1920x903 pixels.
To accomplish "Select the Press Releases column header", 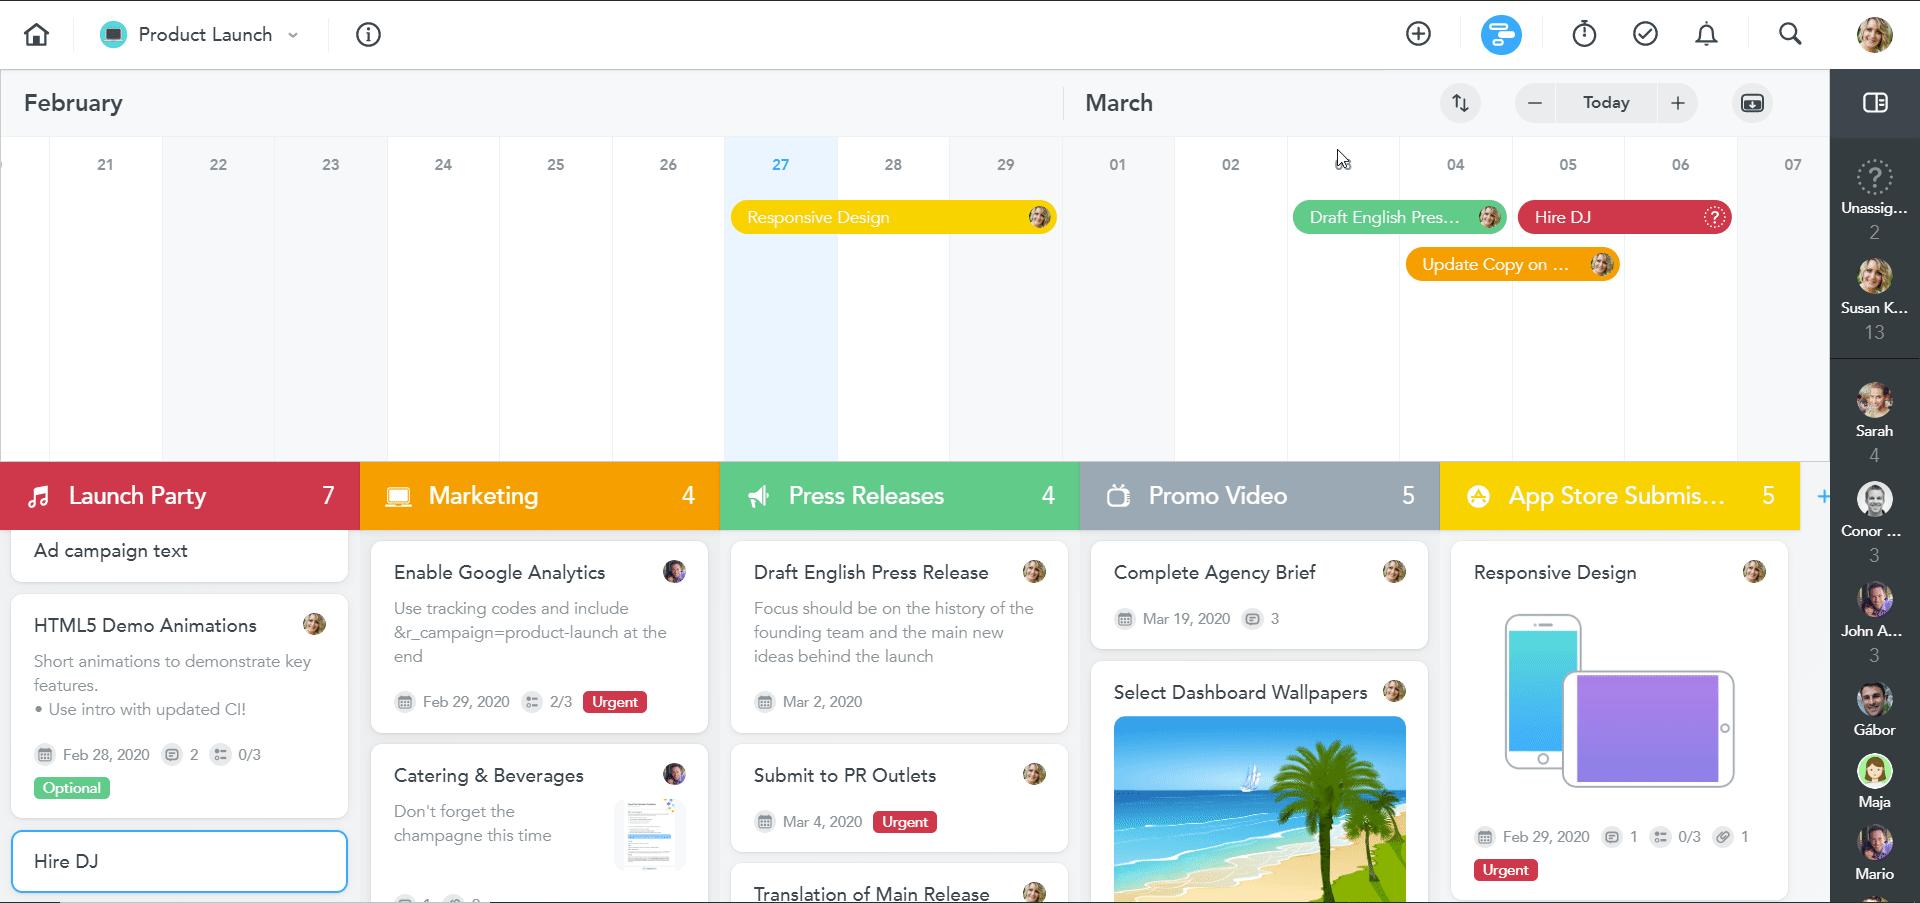I will click(x=899, y=496).
